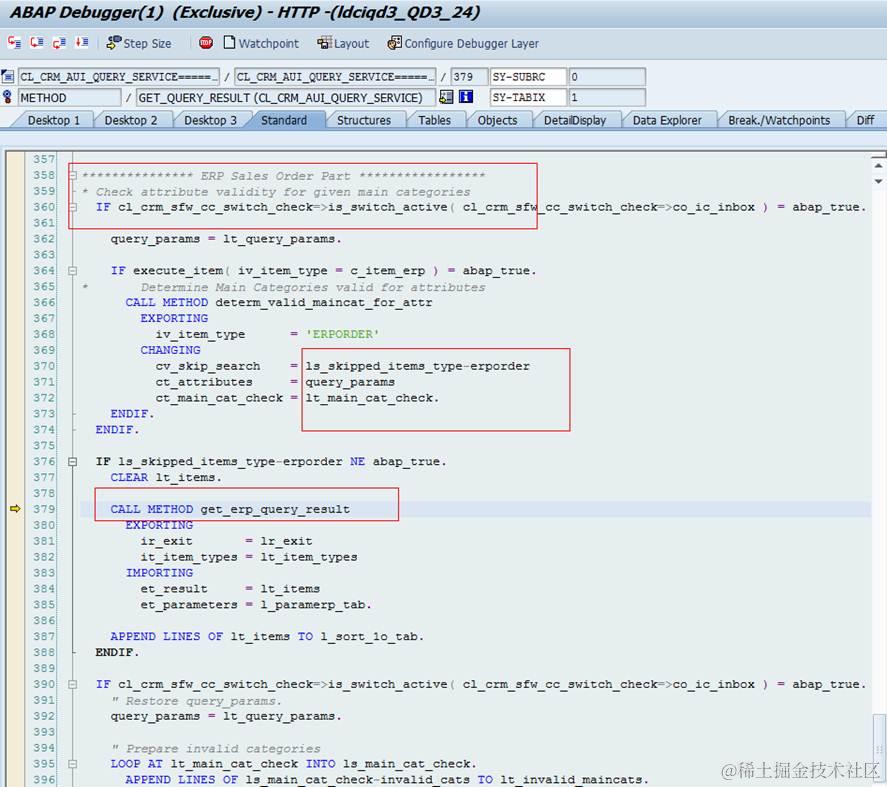This screenshot has width=887, height=787.
Task: Click 'lt_item_types' value on line 382
Action: tap(309, 557)
